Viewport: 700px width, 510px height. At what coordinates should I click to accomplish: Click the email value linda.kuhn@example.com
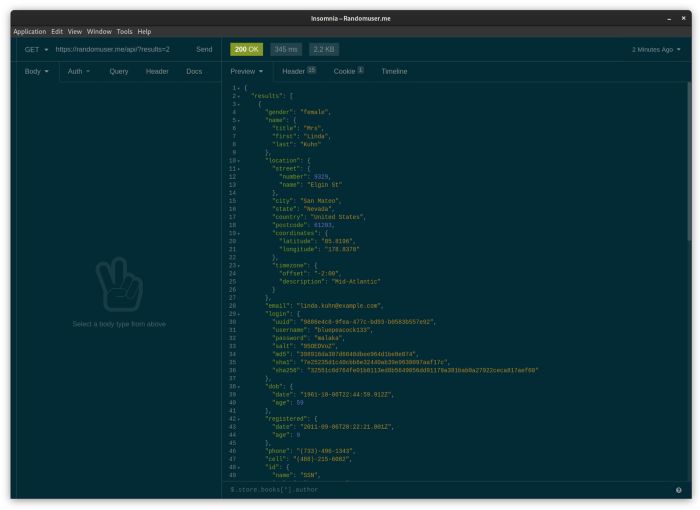[x=338, y=306]
